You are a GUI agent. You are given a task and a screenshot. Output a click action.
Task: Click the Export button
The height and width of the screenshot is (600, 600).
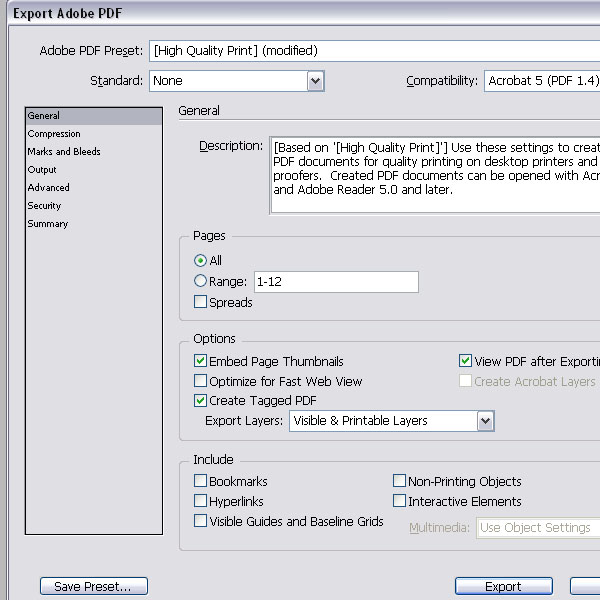pos(504,586)
